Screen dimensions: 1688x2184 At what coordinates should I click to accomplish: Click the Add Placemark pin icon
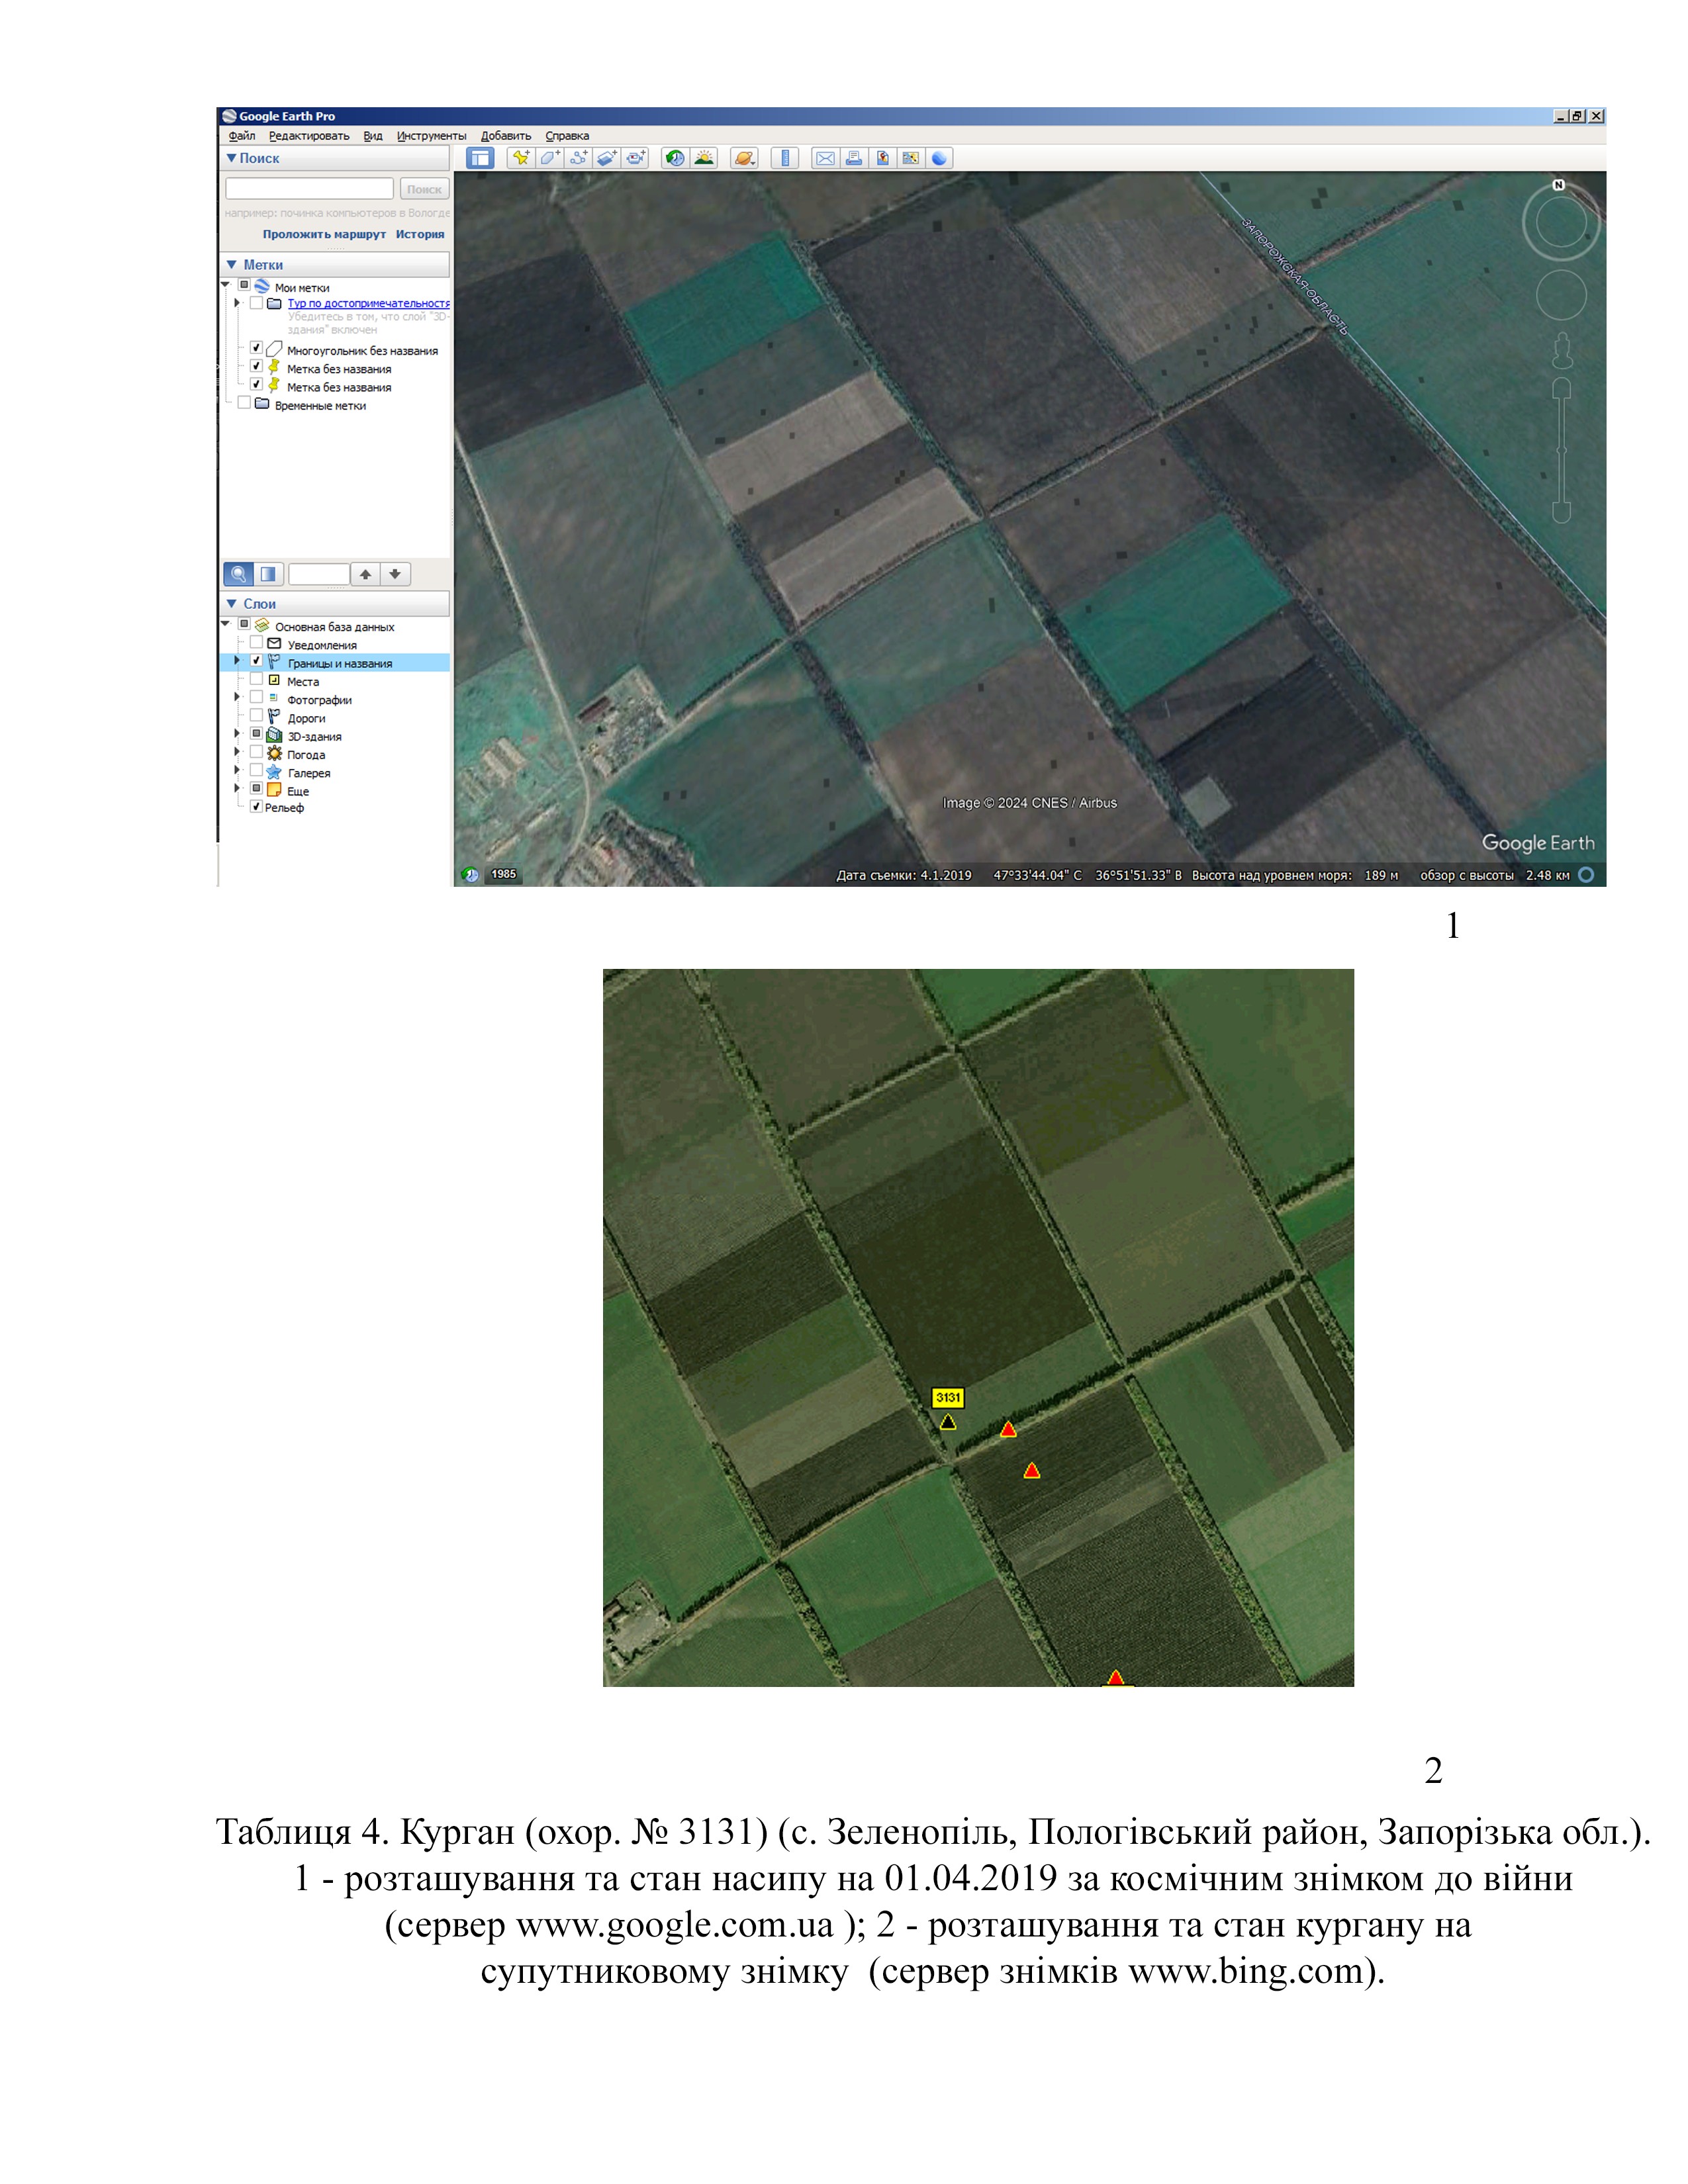pyautogui.click(x=520, y=158)
